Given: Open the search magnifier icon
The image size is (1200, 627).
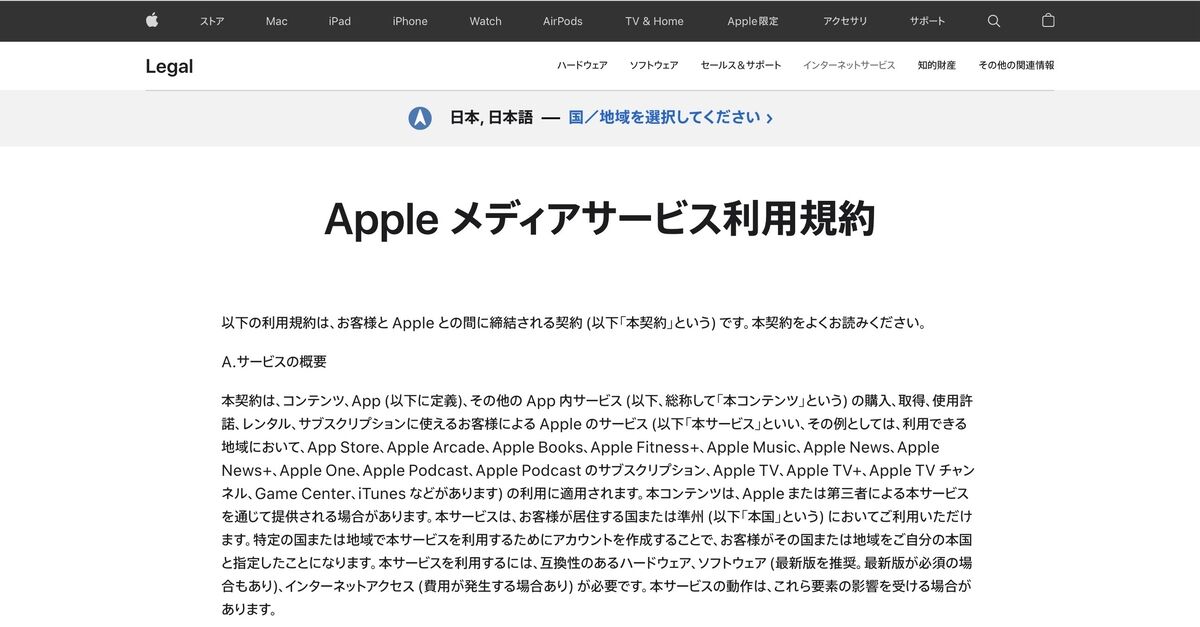Looking at the screenshot, I should click(x=993, y=21).
